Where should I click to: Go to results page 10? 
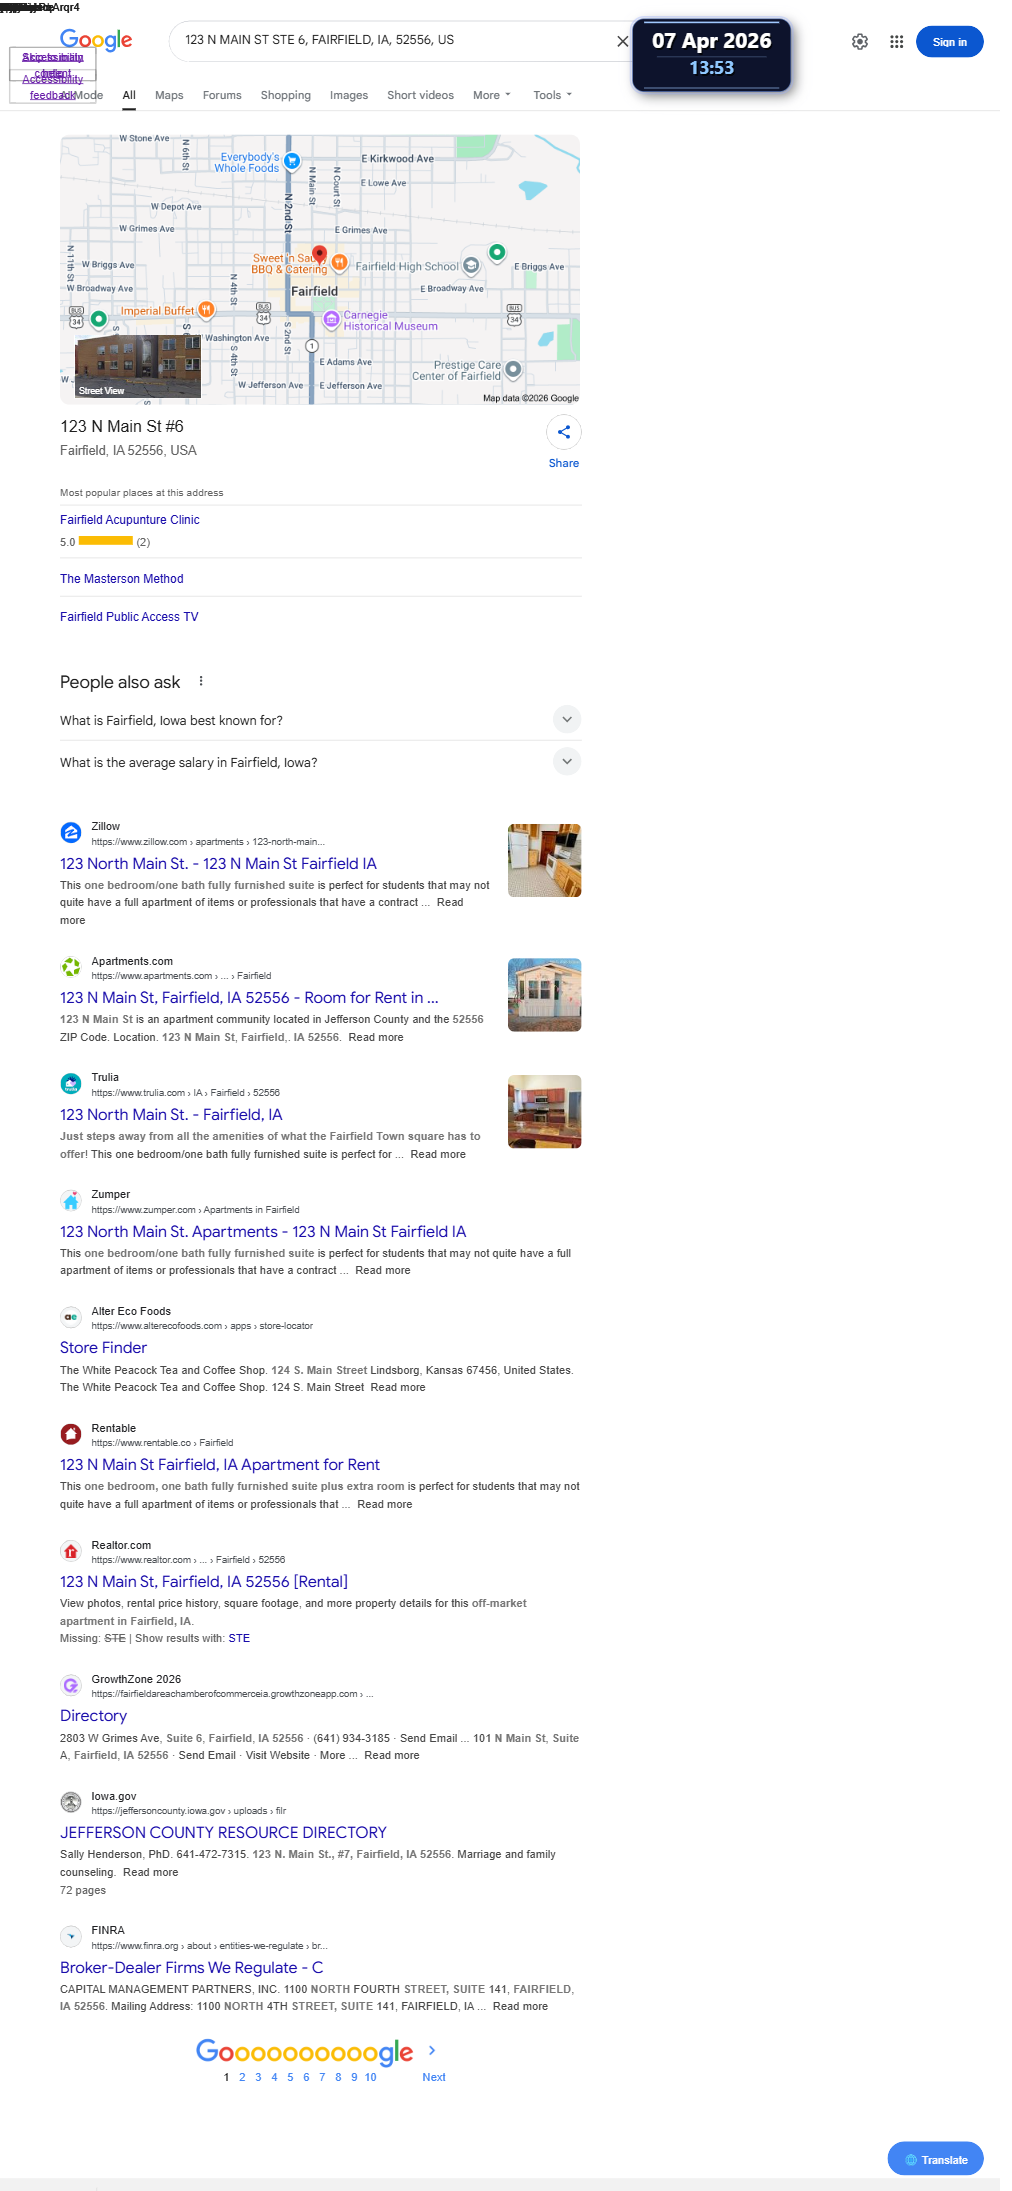point(370,2077)
